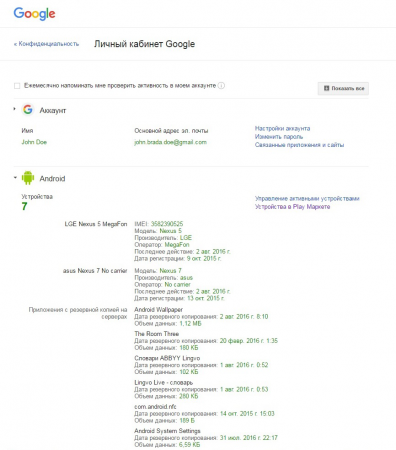Viewport: 396px width, 450px height.
Task: Click the IMEI 3582390525 value
Action: pyautogui.click(x=167, y=224)
